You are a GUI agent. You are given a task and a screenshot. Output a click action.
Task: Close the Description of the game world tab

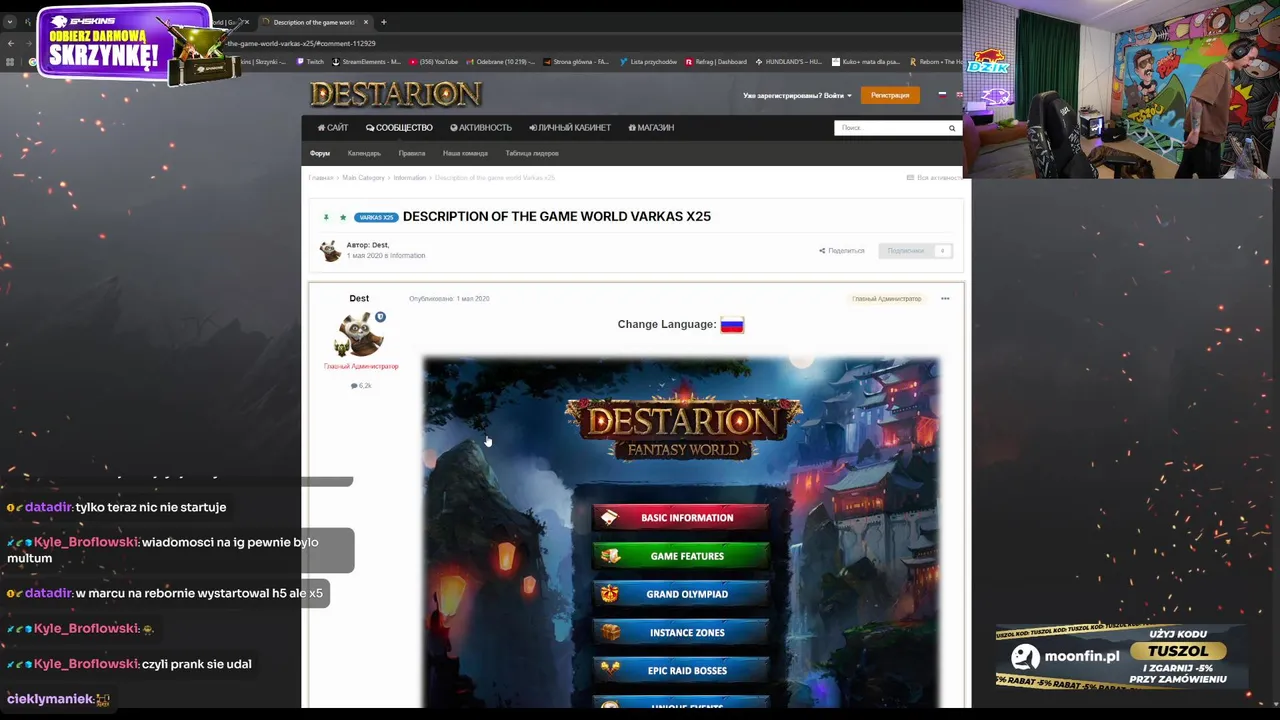tap(365, 22)
